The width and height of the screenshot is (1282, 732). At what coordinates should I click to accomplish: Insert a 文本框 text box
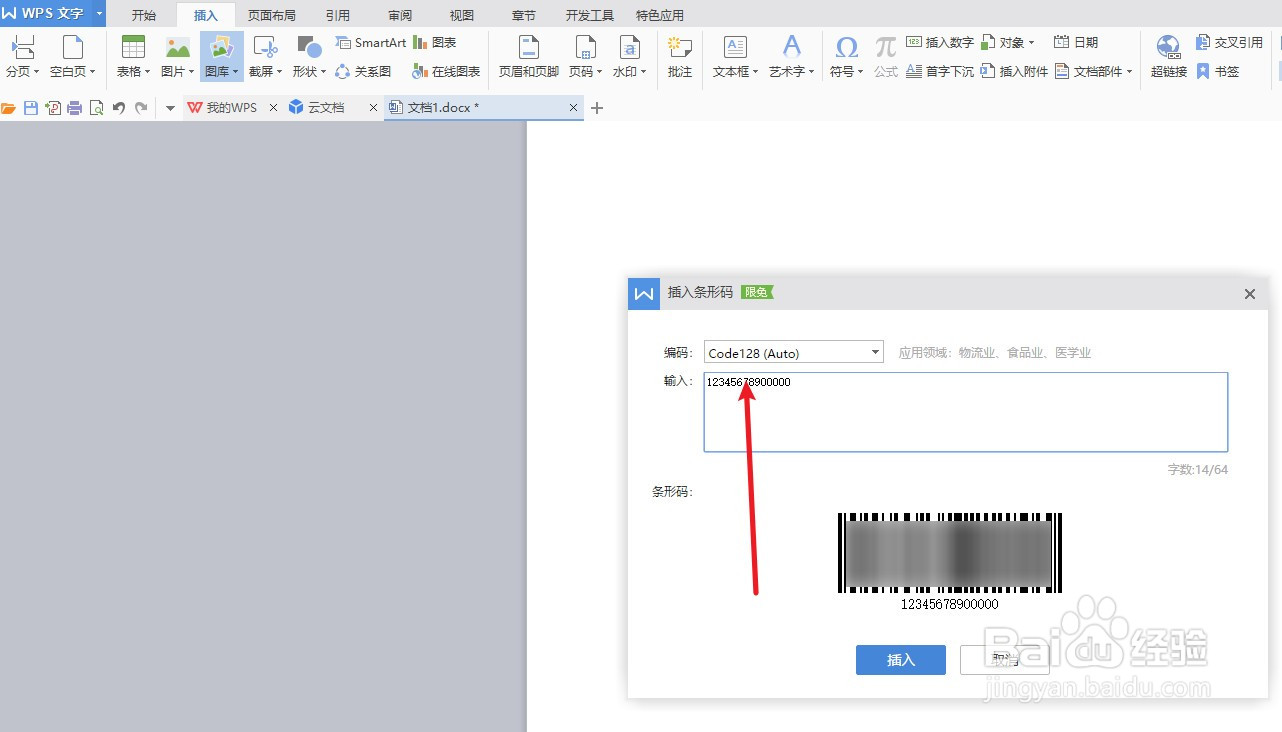click(x=735, y=57)
